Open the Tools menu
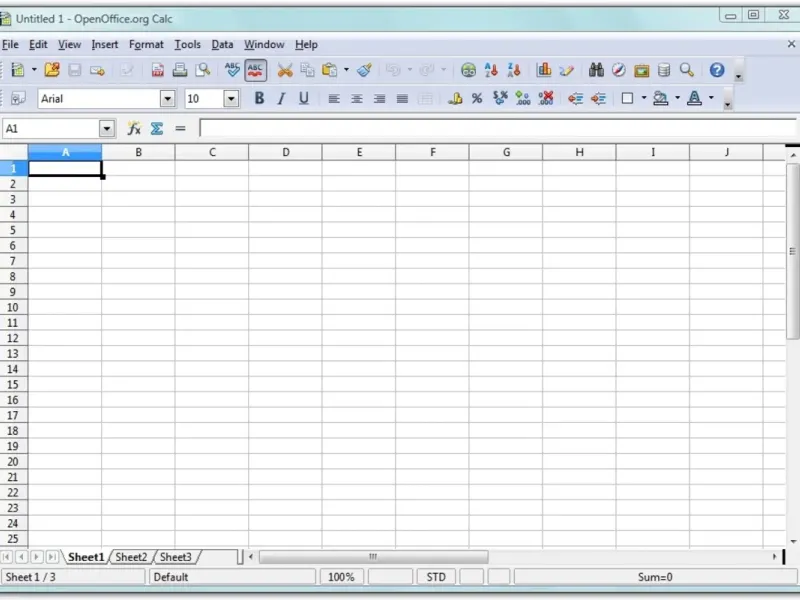This screenshot has height=600, width=800. click(187, 45)
